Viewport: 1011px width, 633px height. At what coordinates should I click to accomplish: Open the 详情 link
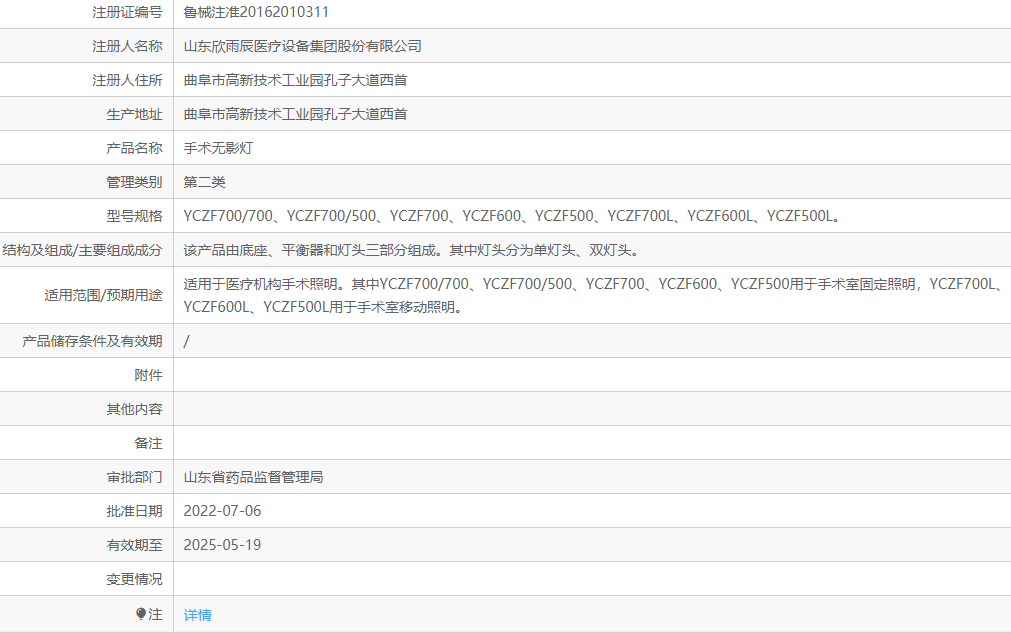tap(197, 615)
